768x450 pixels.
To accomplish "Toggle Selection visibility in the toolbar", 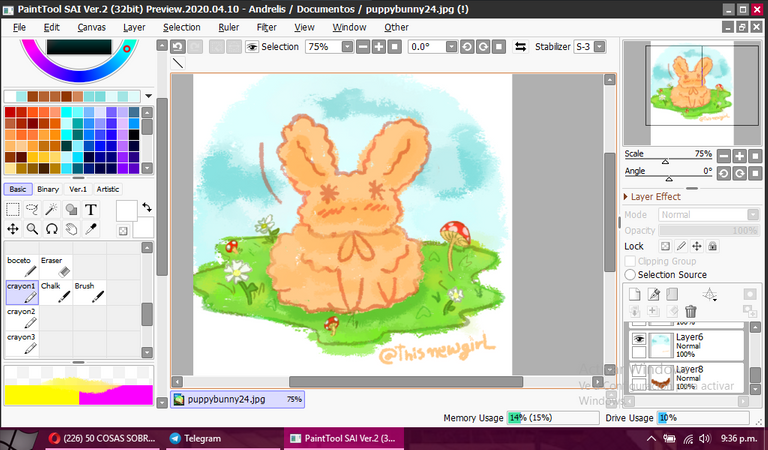I will pos(252,47).
